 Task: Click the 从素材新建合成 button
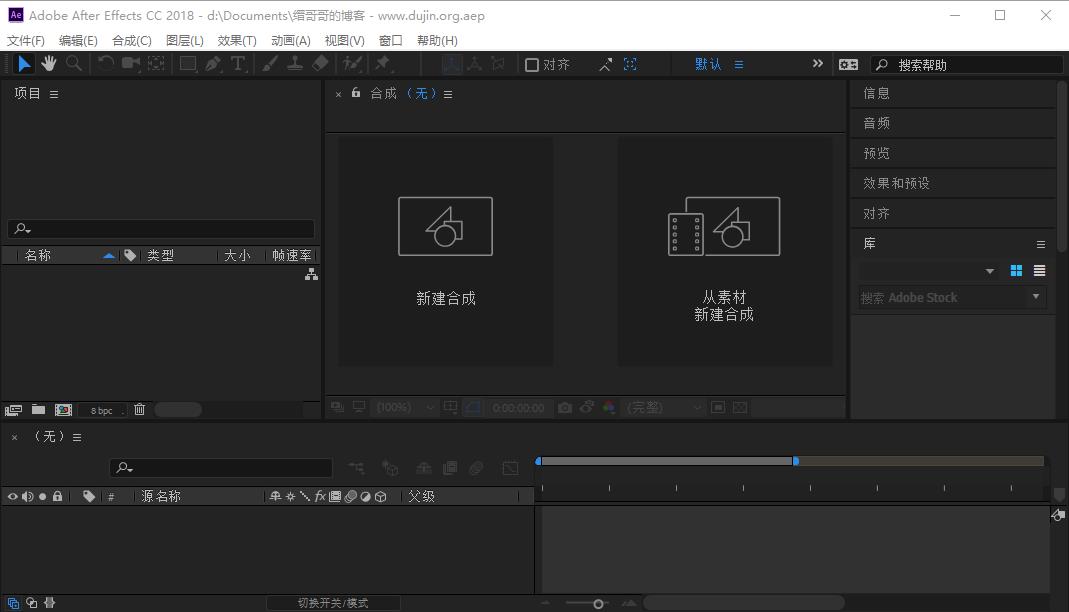pos(725,251)
